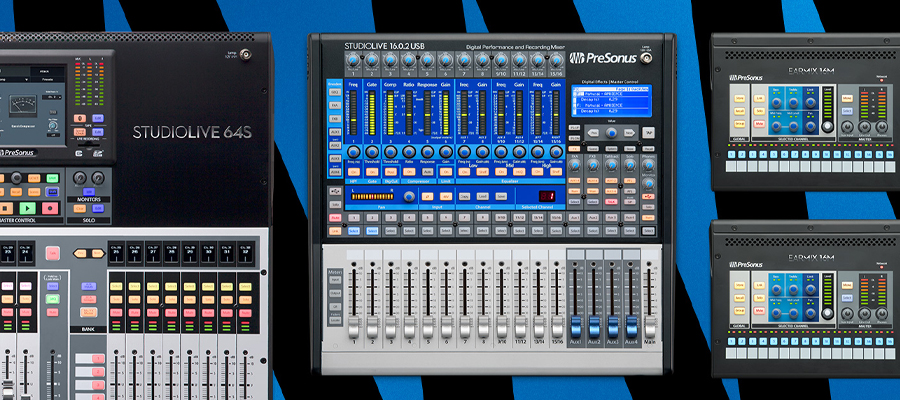Image resolution: width=900 pixels, height=400 pixels.
Task: Turn a Monitors knob on StudioLive 64S
Action: point(80,177)
